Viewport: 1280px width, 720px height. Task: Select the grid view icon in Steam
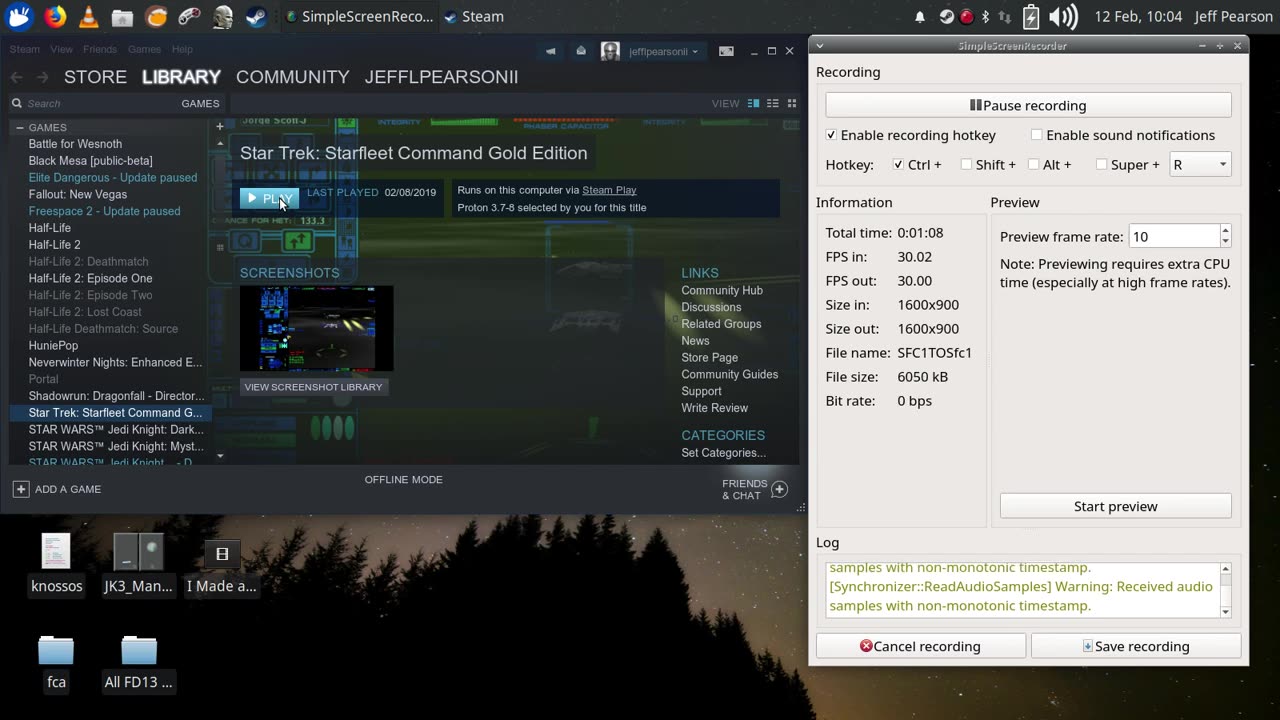click(792, 103)
